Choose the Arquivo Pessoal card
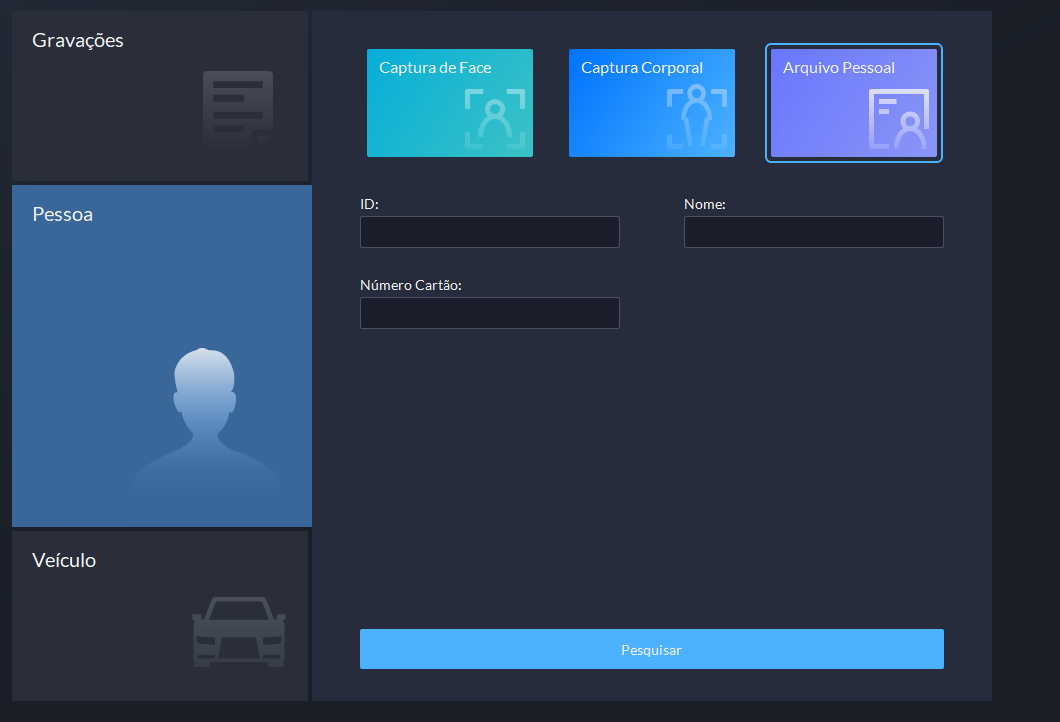This screenshot has height=722, width=1060. coord(854,103)
